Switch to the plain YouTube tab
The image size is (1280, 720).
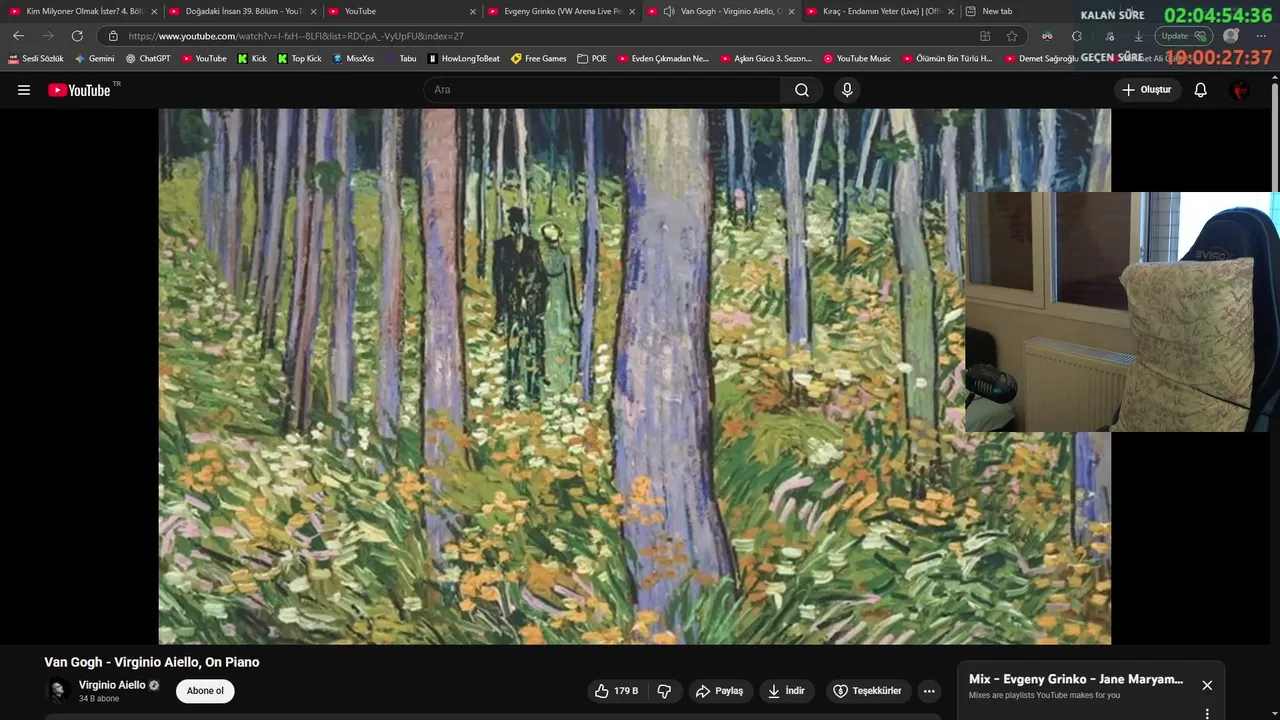[x=402, y=11]
